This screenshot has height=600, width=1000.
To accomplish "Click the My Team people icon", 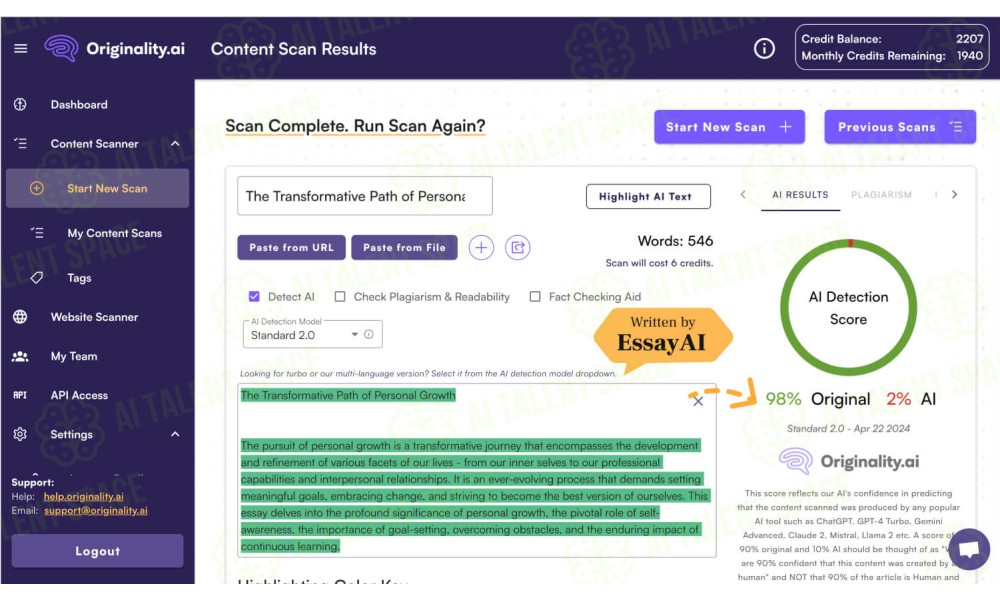I will coord(20,356).
